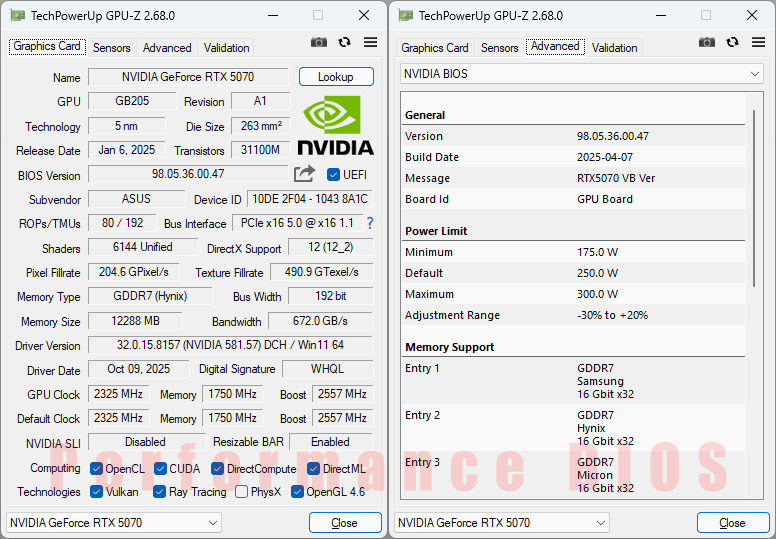Viewport: 776px width, 539px height.
Task: Expand the NVIDIA BIOS dropdown
Action: click(x=582, y=74)
